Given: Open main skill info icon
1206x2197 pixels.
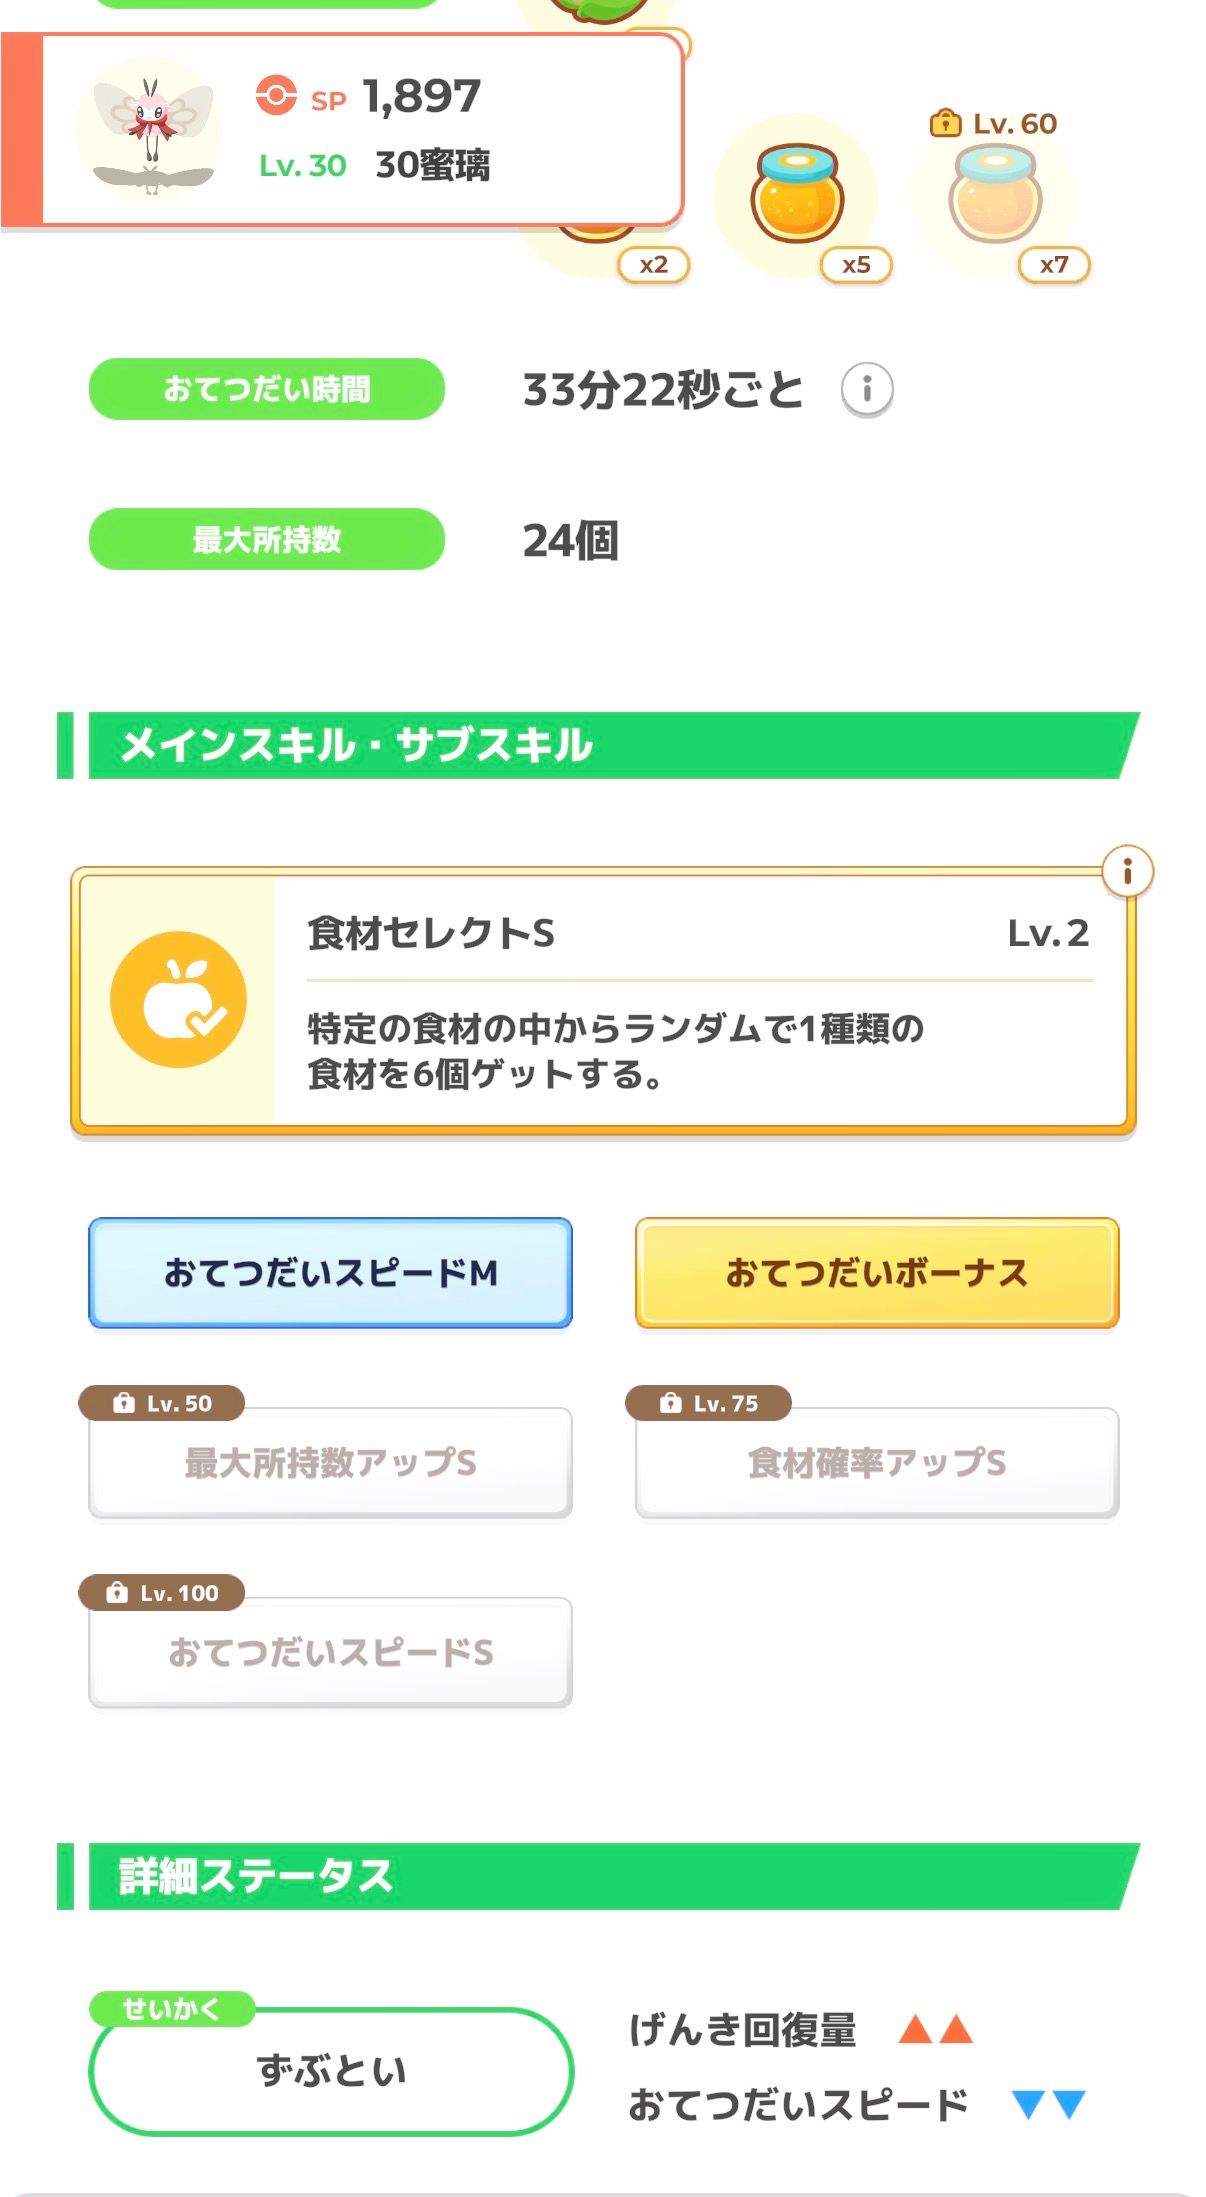Looking at the screenshot, I should coord(1127,871).
